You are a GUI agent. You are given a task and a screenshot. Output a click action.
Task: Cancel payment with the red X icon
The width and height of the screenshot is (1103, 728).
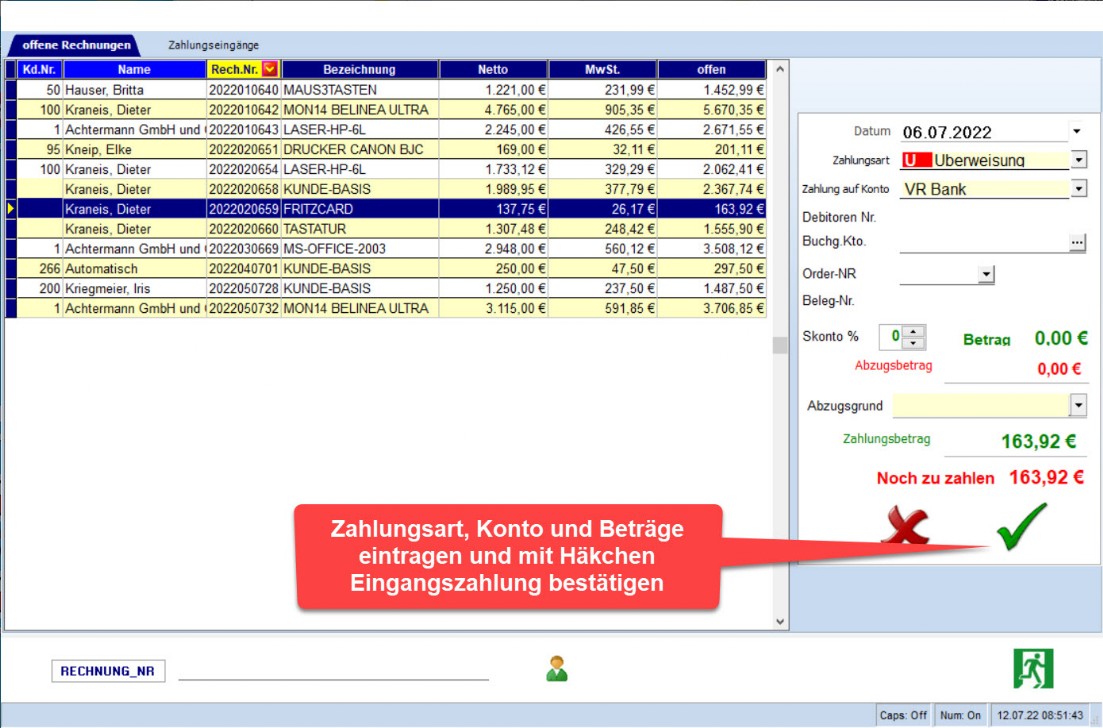click(905, 526)
